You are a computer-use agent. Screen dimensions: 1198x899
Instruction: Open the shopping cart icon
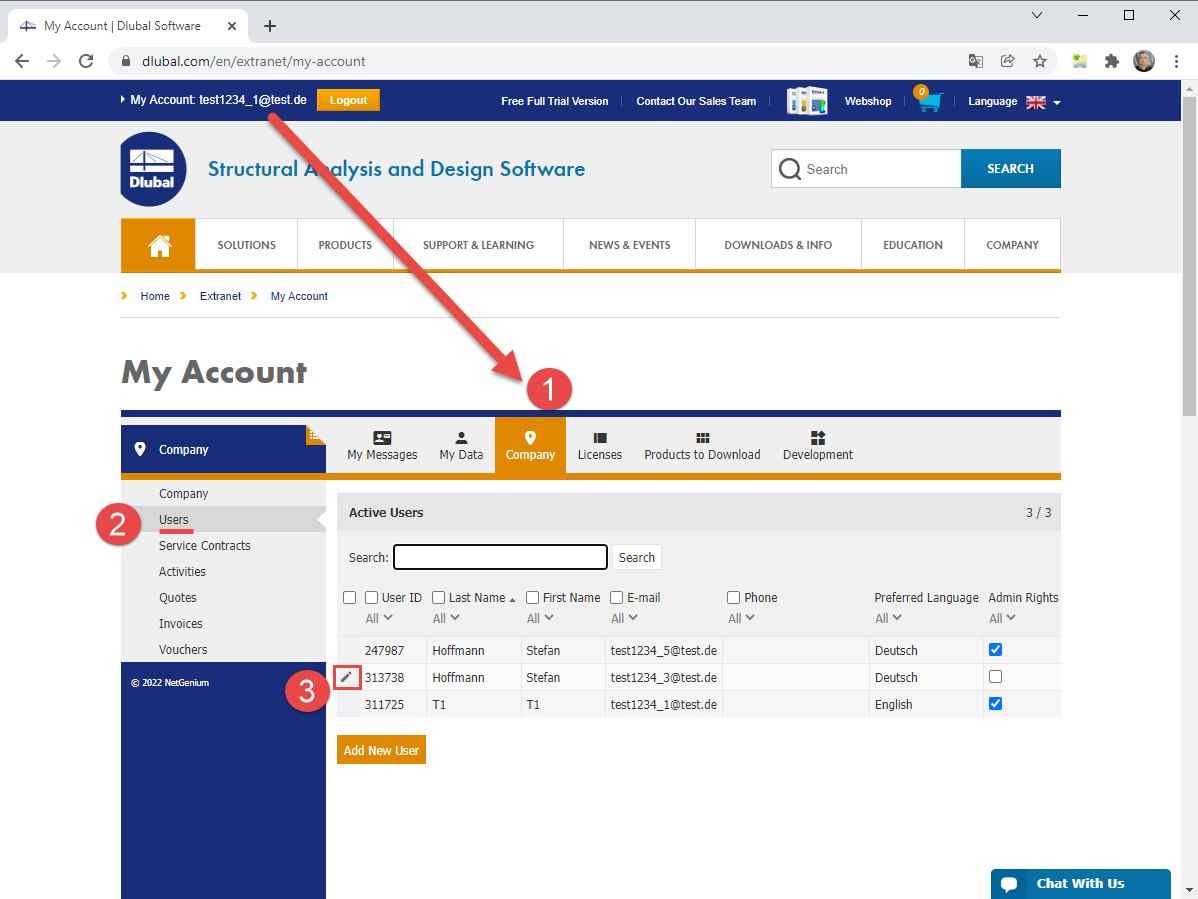point(929,100)
